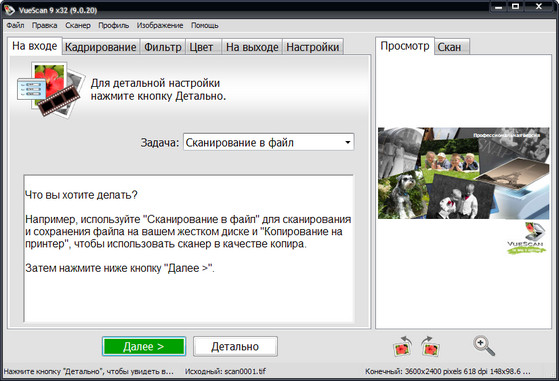Click the Детально button
This screenshot has width=559, height=381.
tap(235, 346)
